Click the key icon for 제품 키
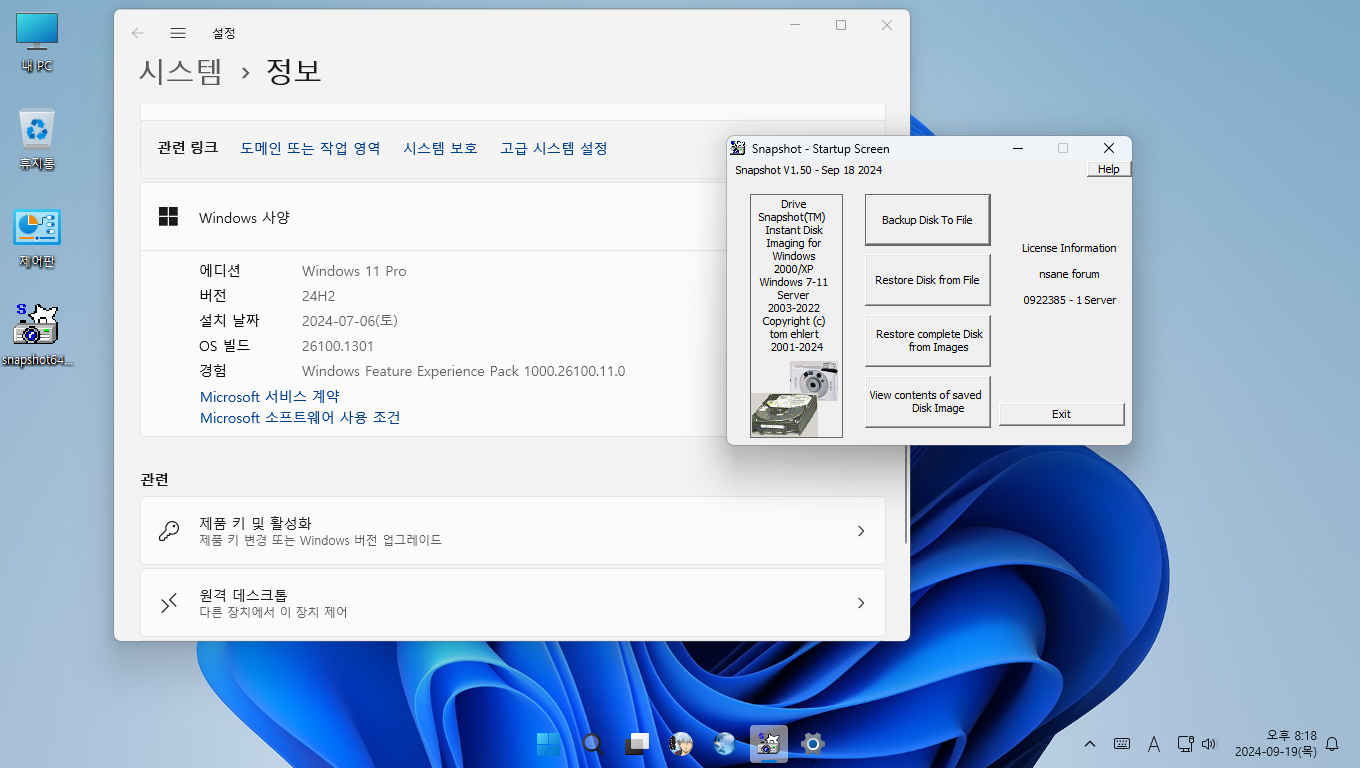 tap(169, 531)
